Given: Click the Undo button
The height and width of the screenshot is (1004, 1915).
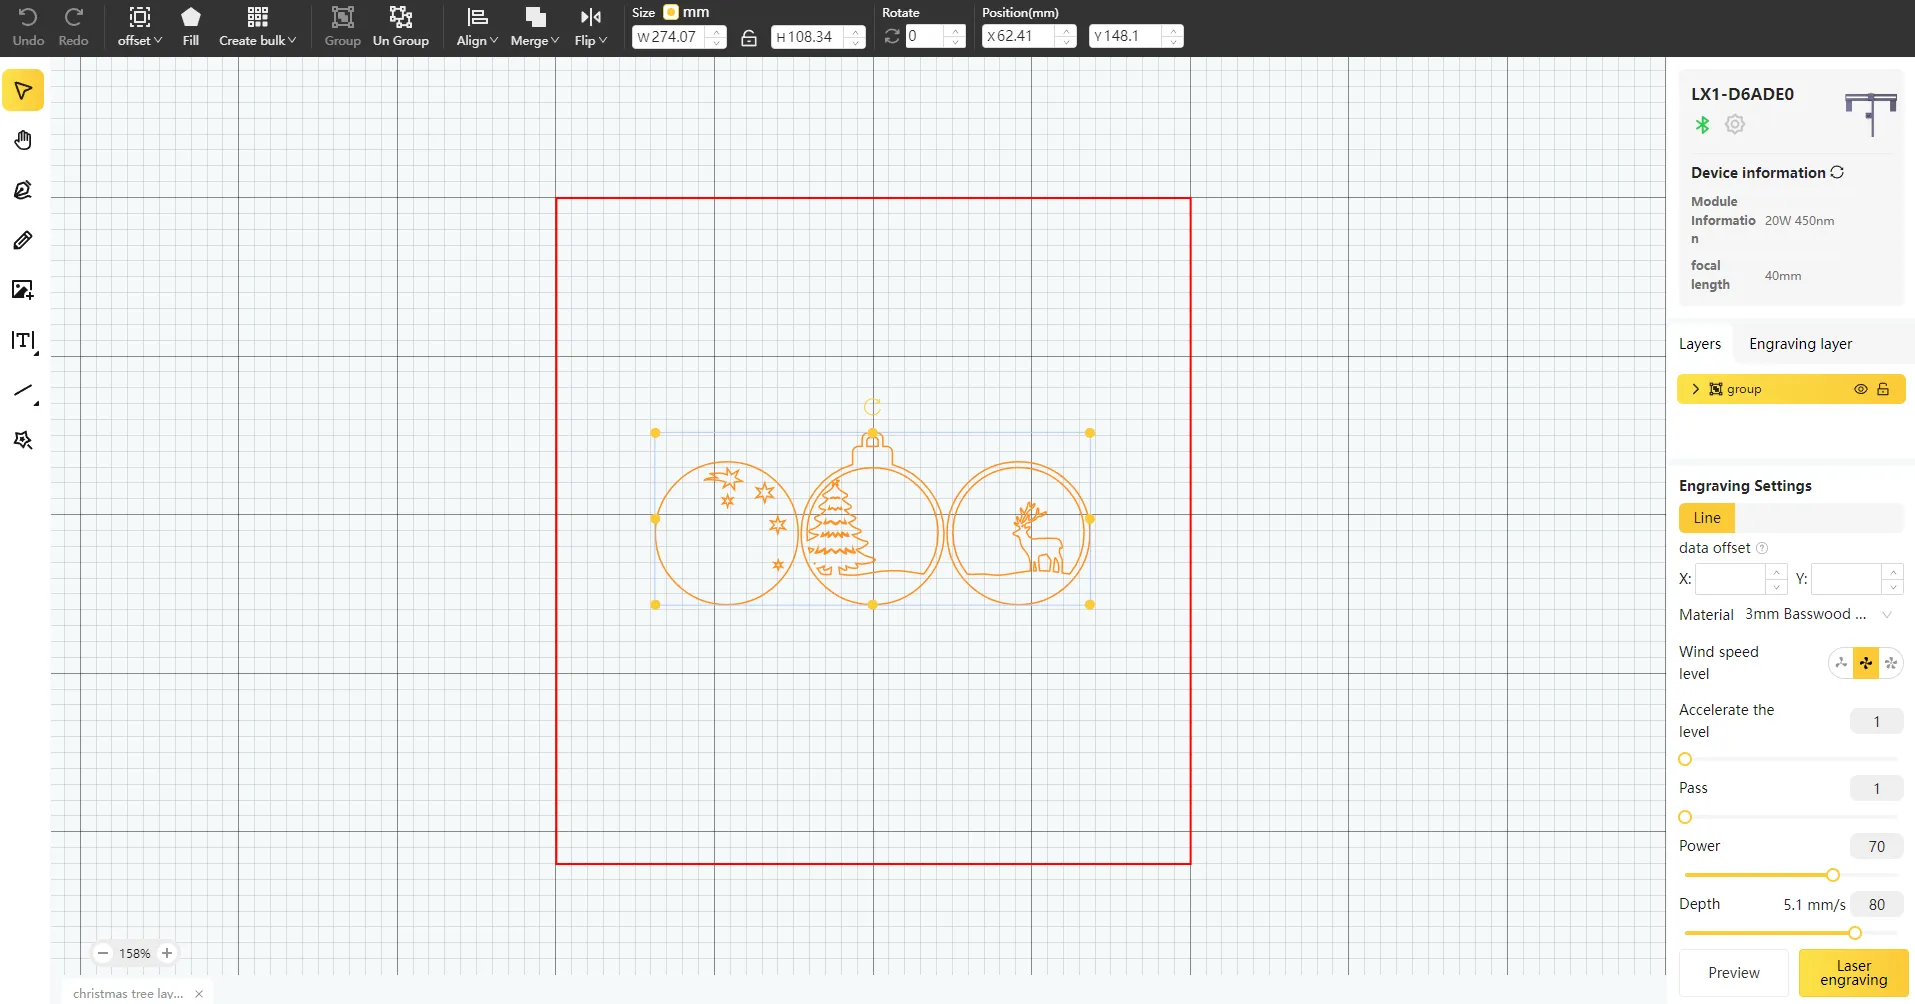Looking at the screenshot, I should coord(28,27).
